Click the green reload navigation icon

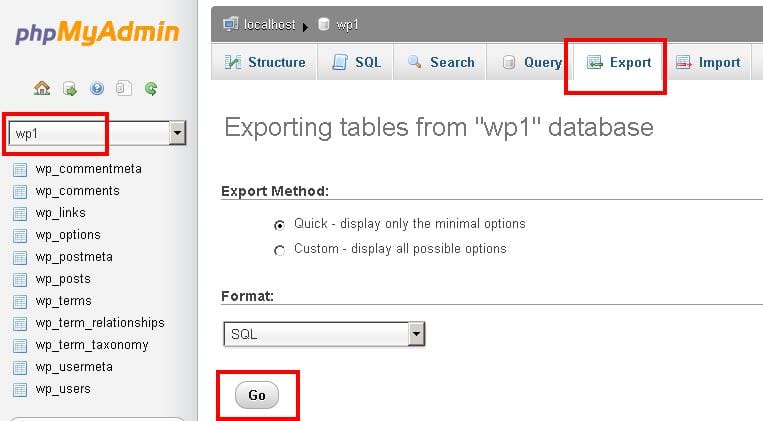(151, 89)
